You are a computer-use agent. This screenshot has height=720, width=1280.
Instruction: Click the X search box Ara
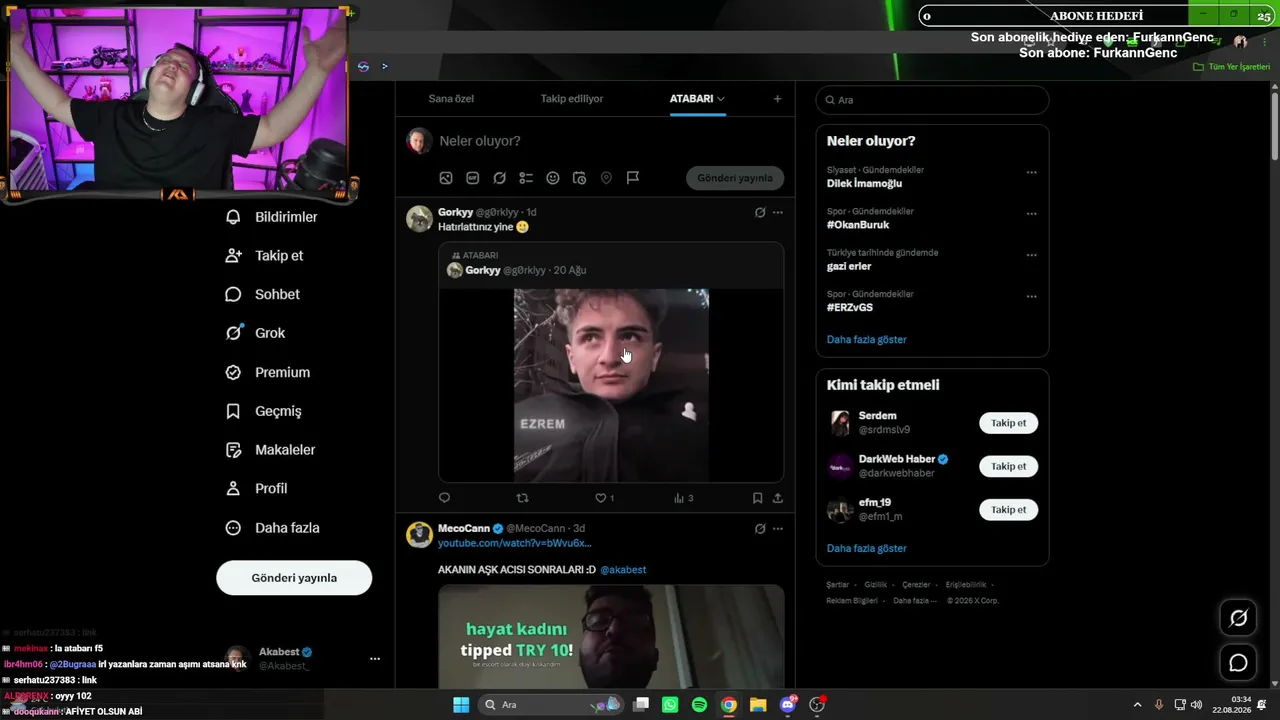(x=932, y=100)
